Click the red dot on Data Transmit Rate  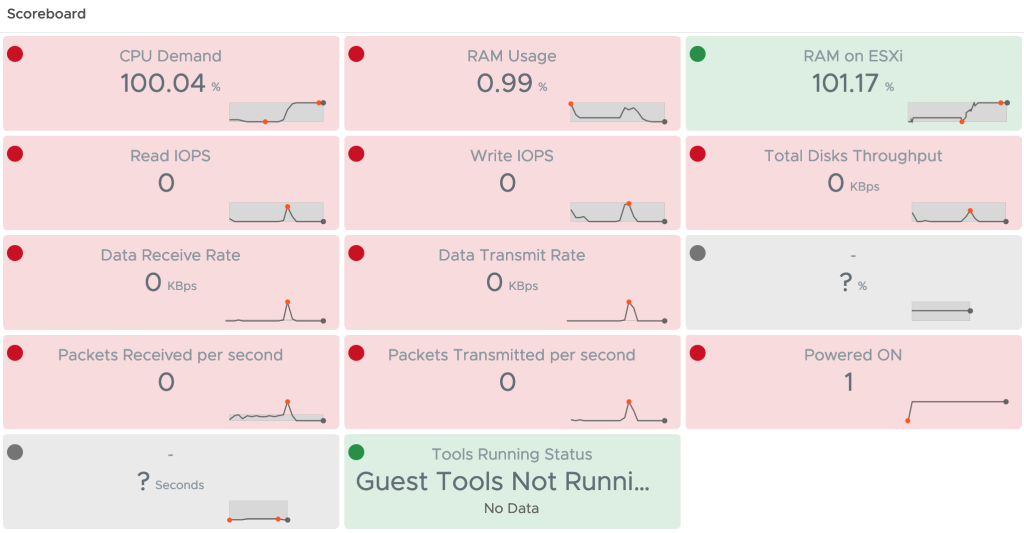pos(356,253)
